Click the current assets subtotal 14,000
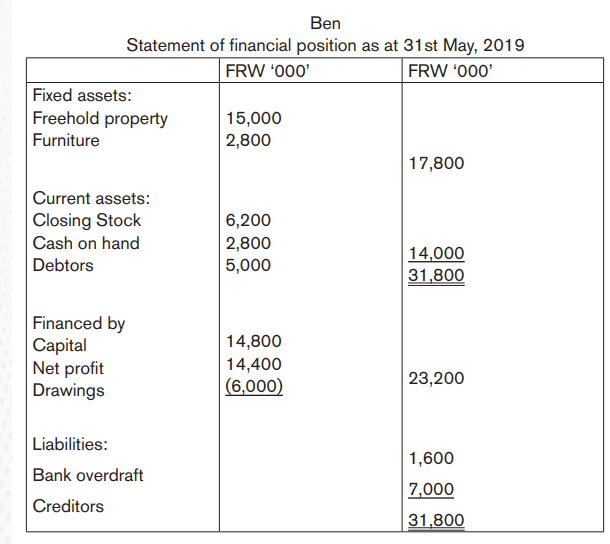 (436, 253)
